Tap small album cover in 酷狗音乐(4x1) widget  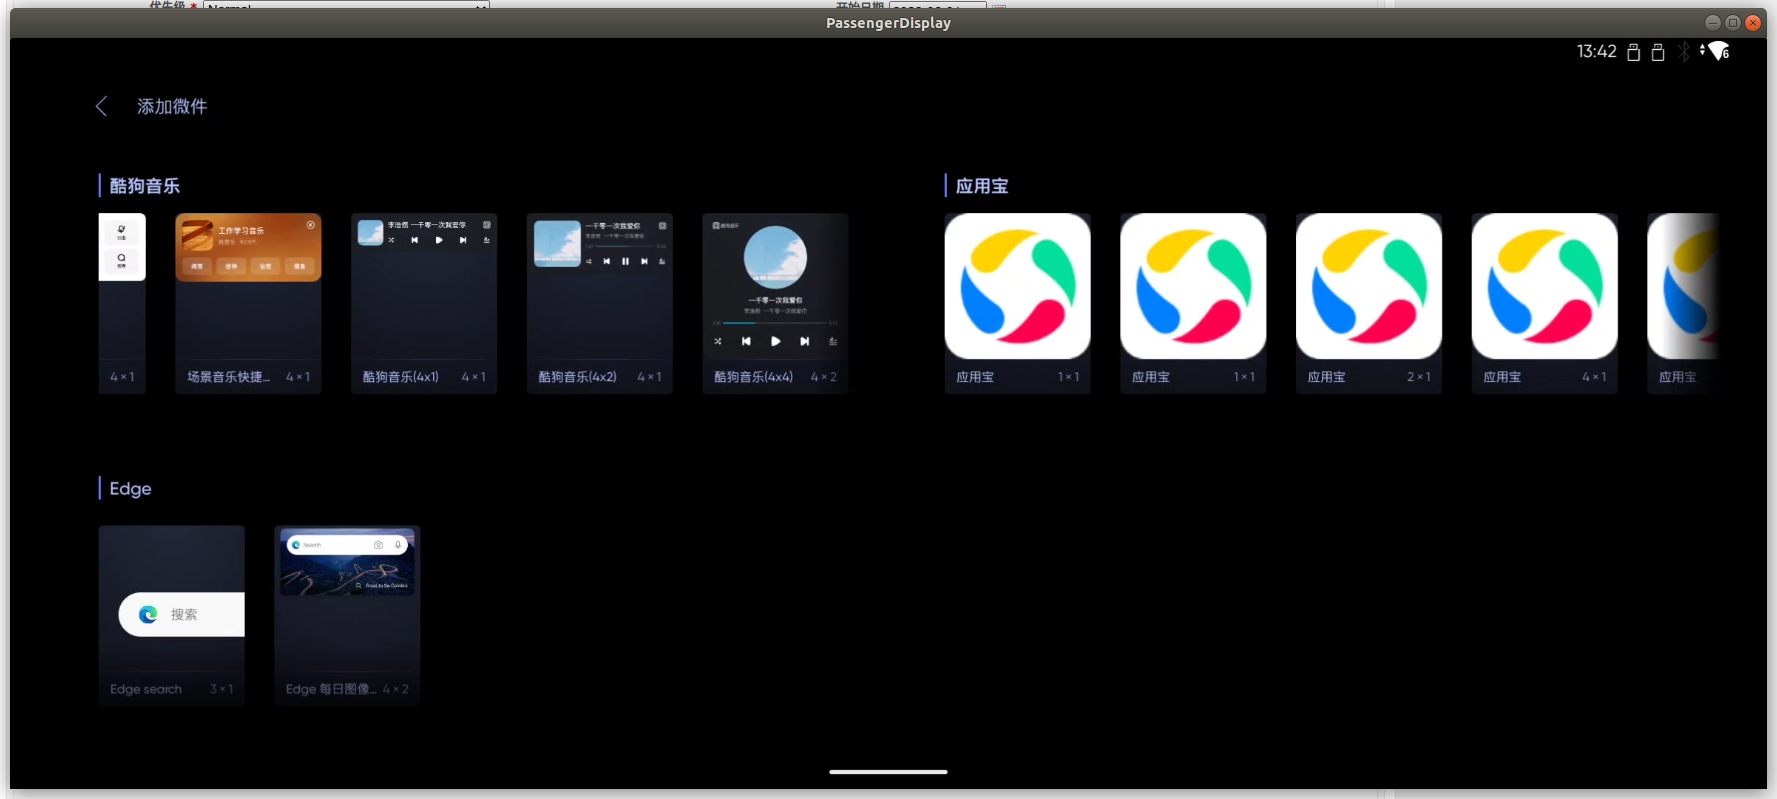[370, 233]
